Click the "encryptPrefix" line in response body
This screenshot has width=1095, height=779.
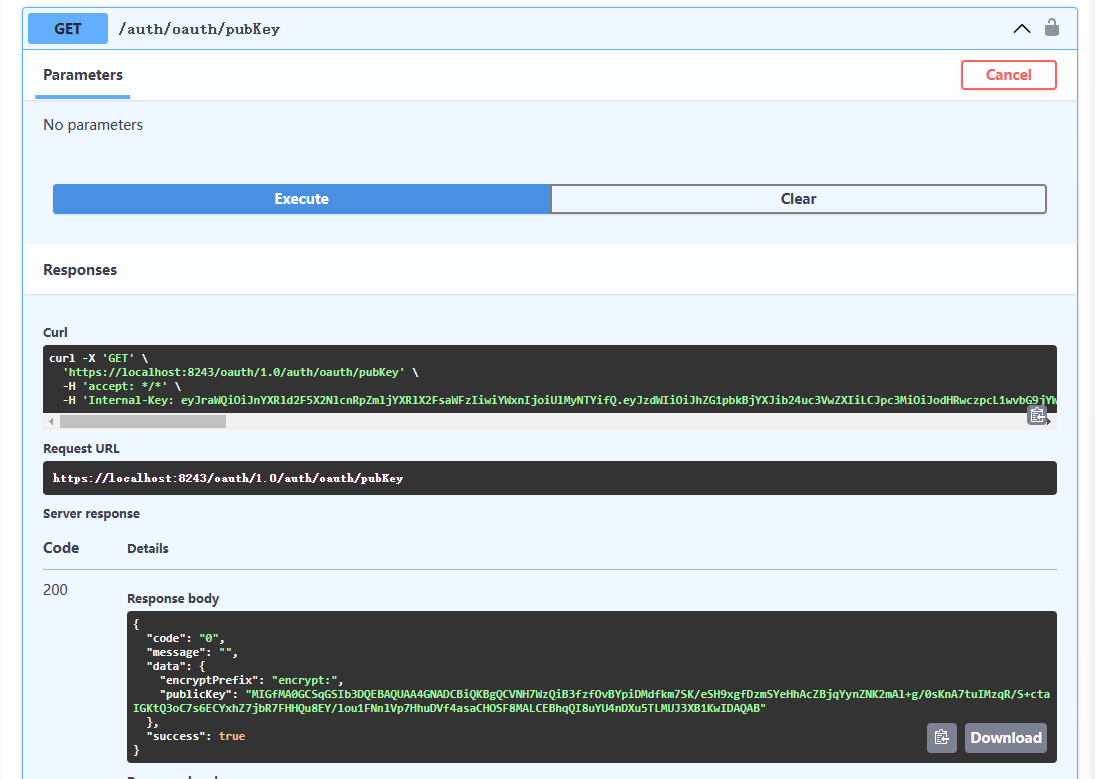coord(251,680)
